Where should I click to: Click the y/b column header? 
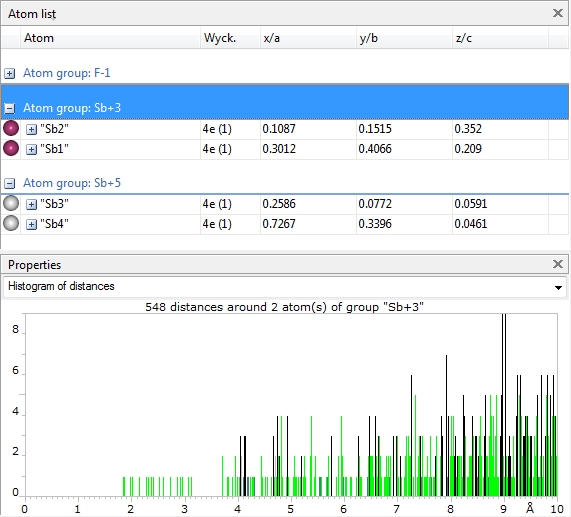404,38
